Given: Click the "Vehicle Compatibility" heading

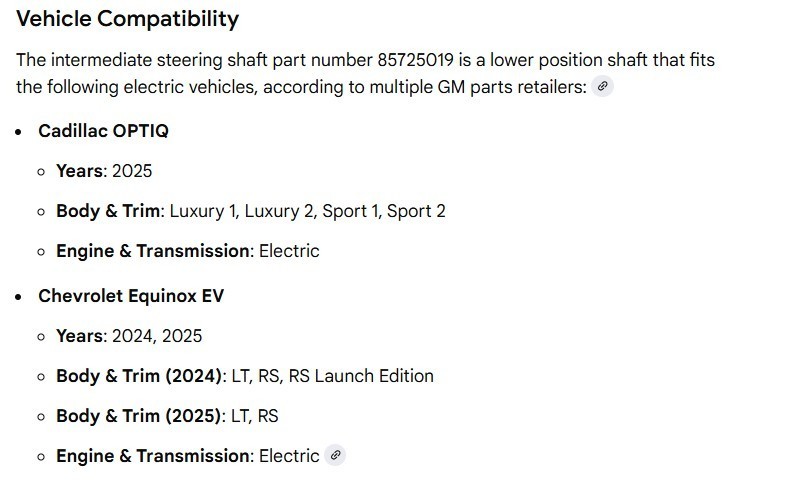Looking at the screenshot, I should click(x=128, y=19).
